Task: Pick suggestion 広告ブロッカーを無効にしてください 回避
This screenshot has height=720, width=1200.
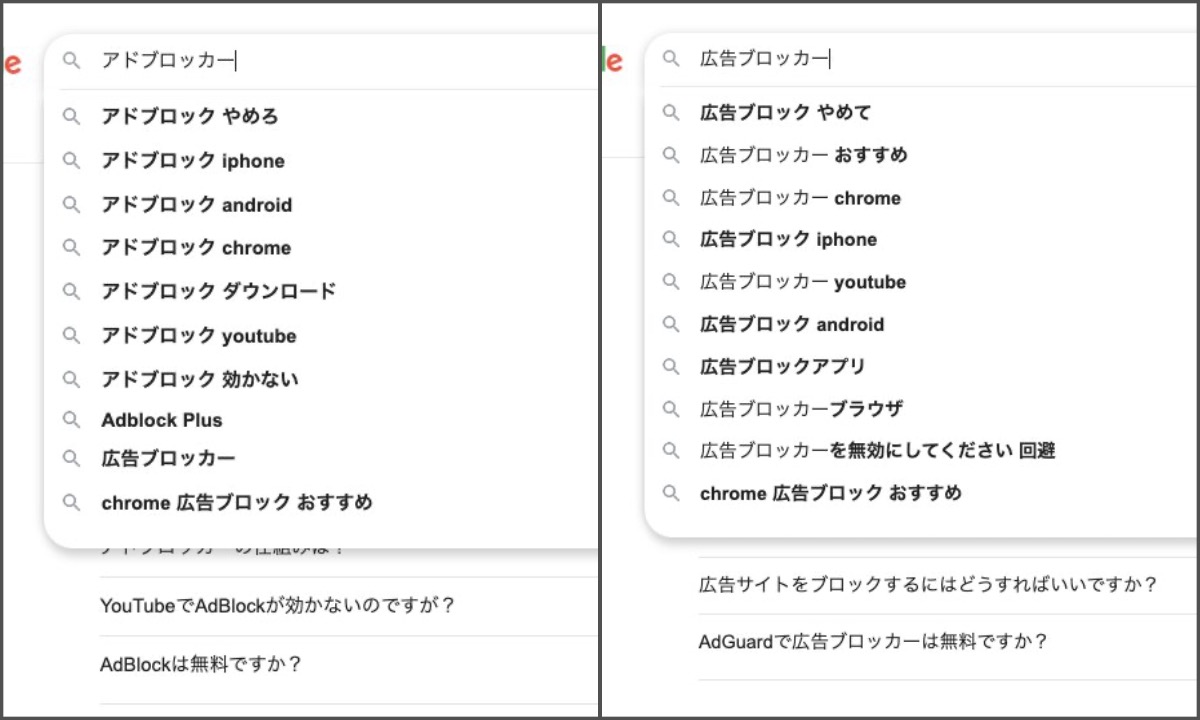Action: 876,451
